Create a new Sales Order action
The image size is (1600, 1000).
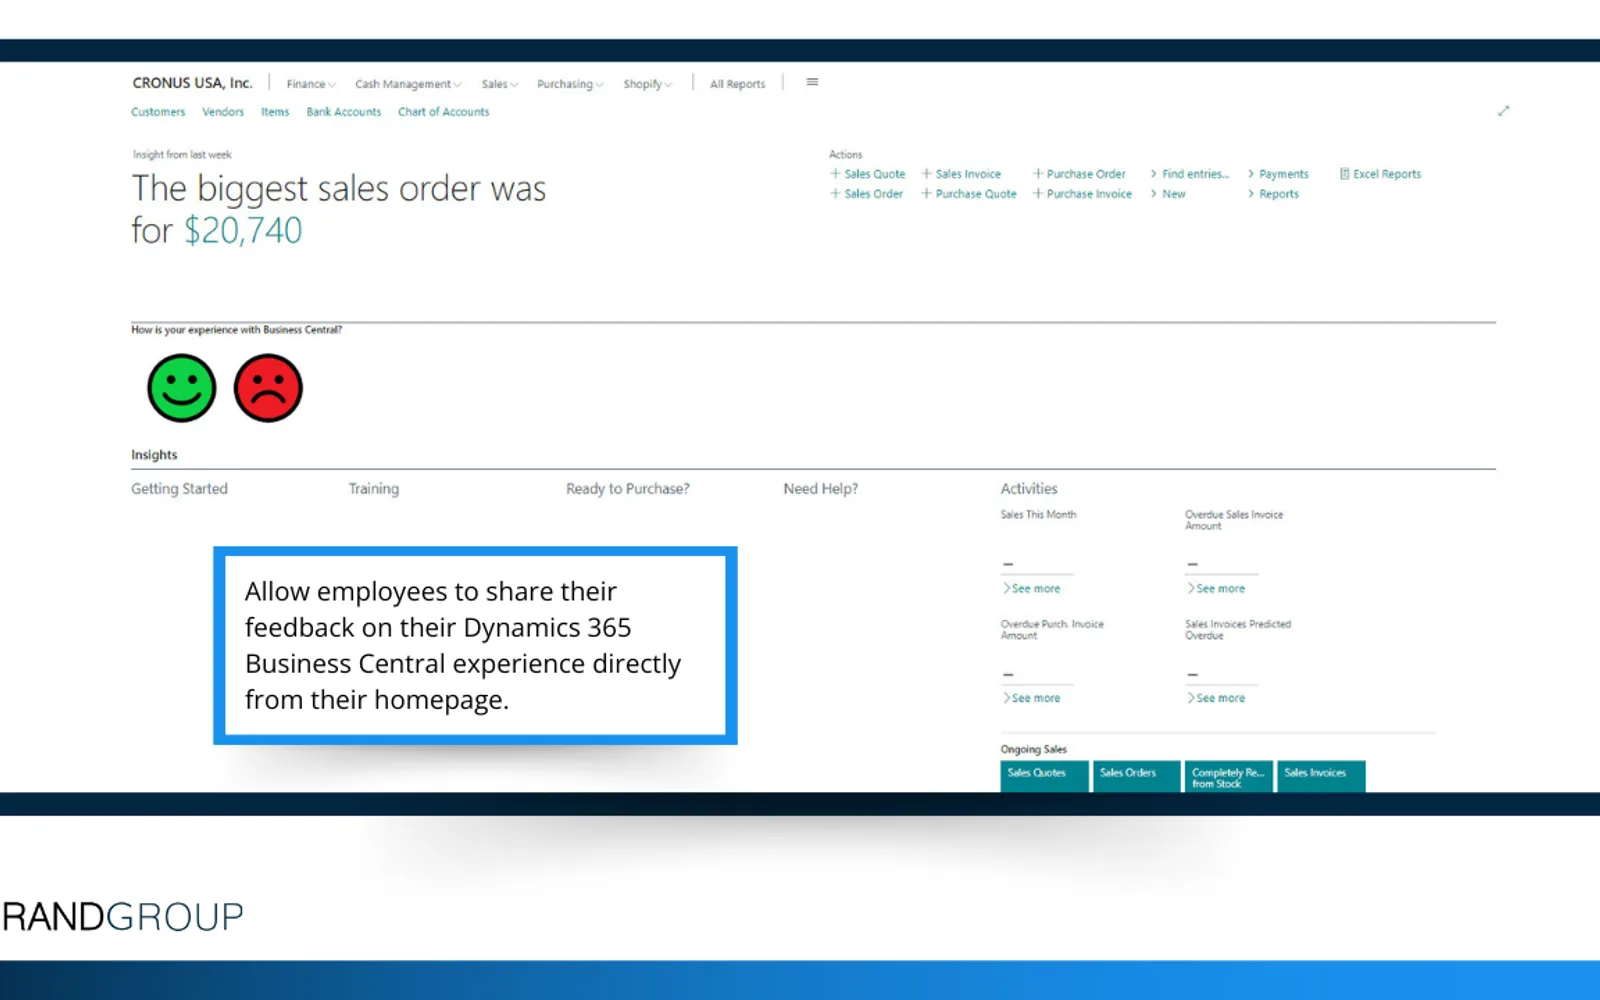tap(866, 194)
